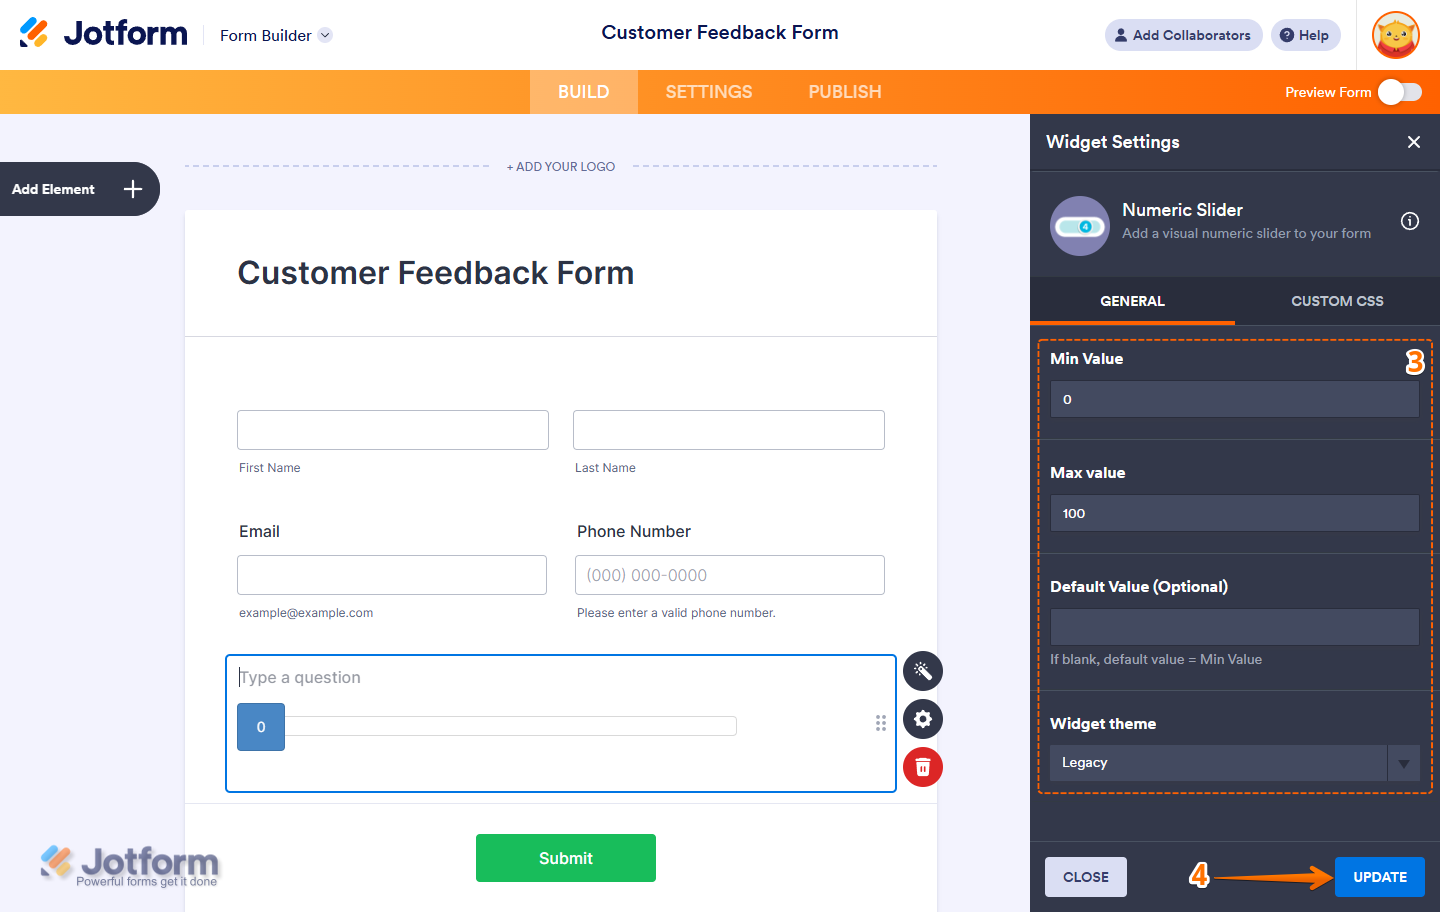Click the drag handle dots on slider field
1440x912 pixels.
(x=880, y=723)
